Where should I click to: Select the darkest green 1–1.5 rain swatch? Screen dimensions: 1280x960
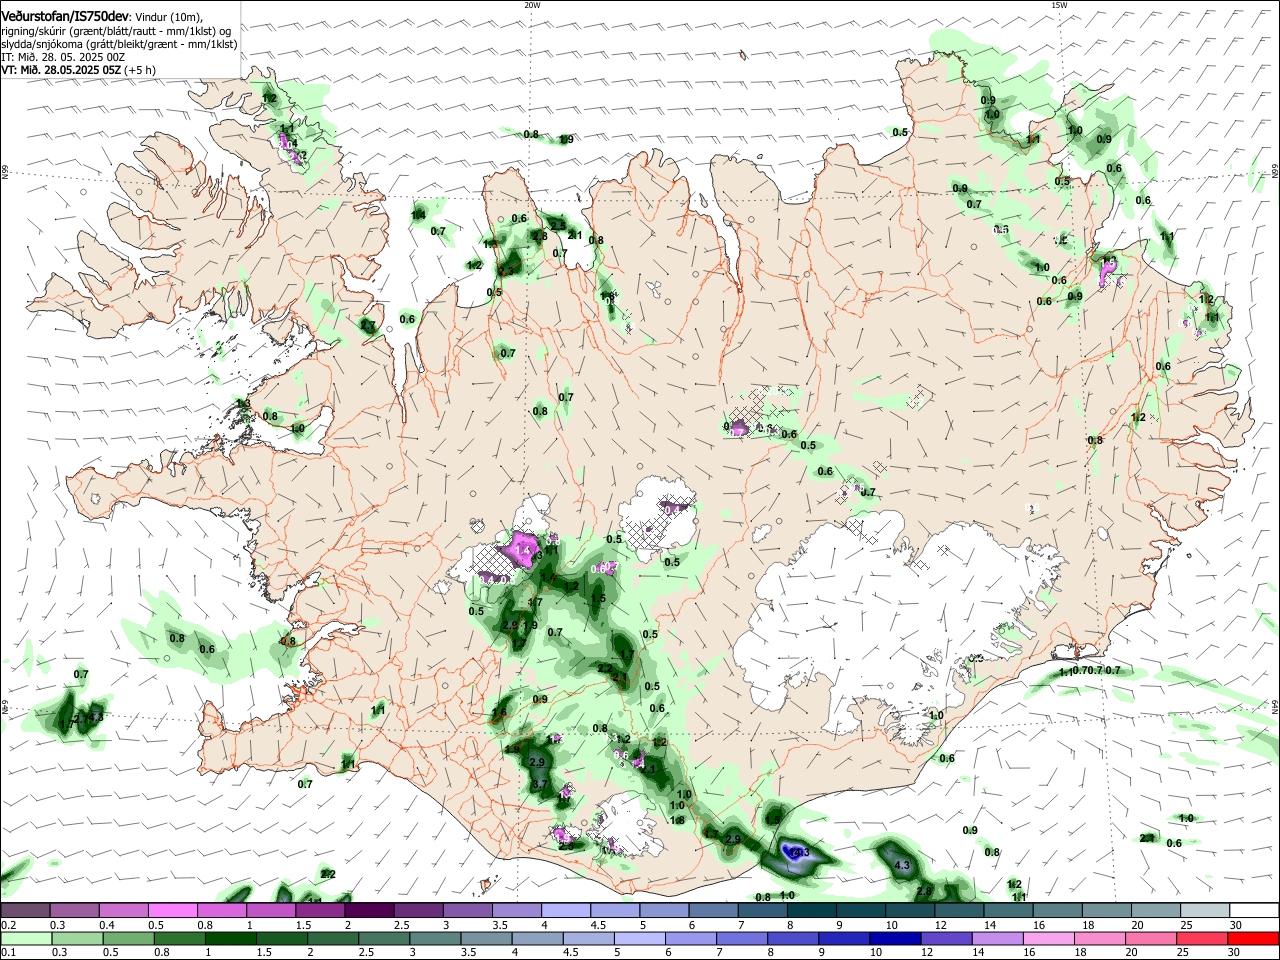pos(231,938)
